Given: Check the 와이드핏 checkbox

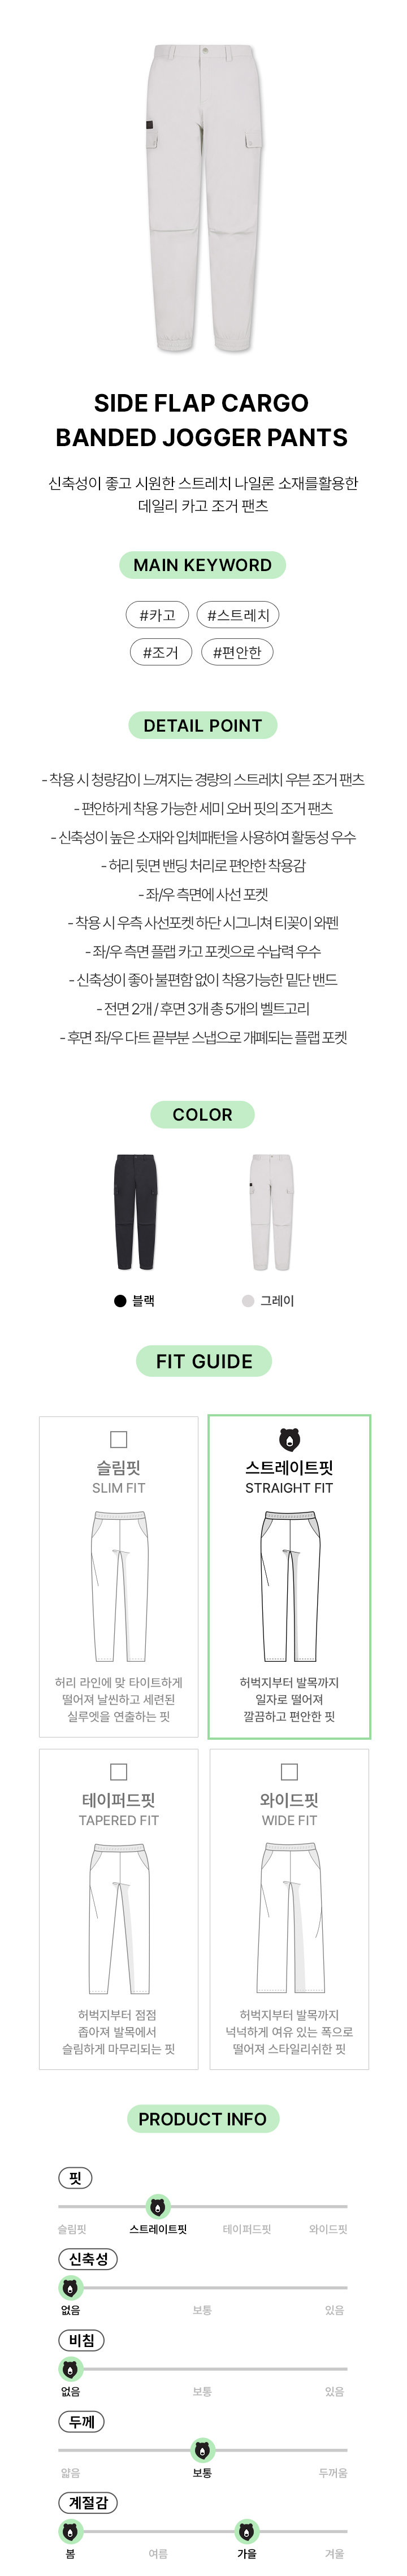Looking at the screenshot, I should pyautogui.click(x=289, y=1771).
